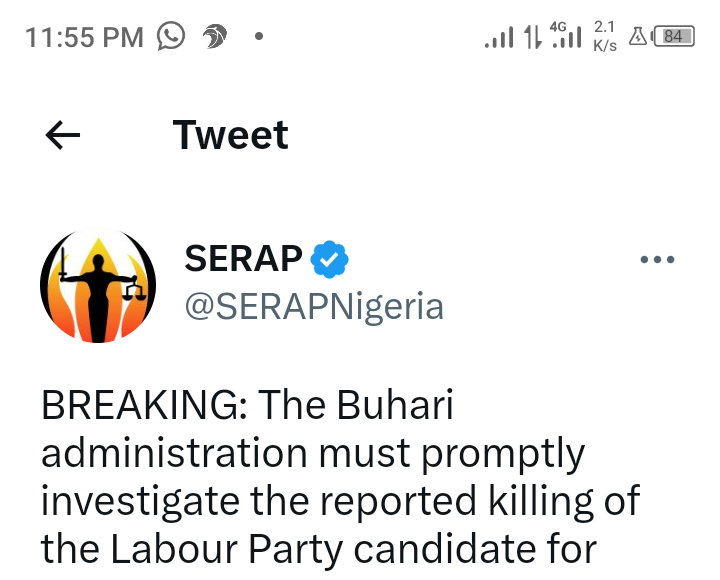
Task: Tap the bird notification icon in status bar
Action: (x=215, y=36)
